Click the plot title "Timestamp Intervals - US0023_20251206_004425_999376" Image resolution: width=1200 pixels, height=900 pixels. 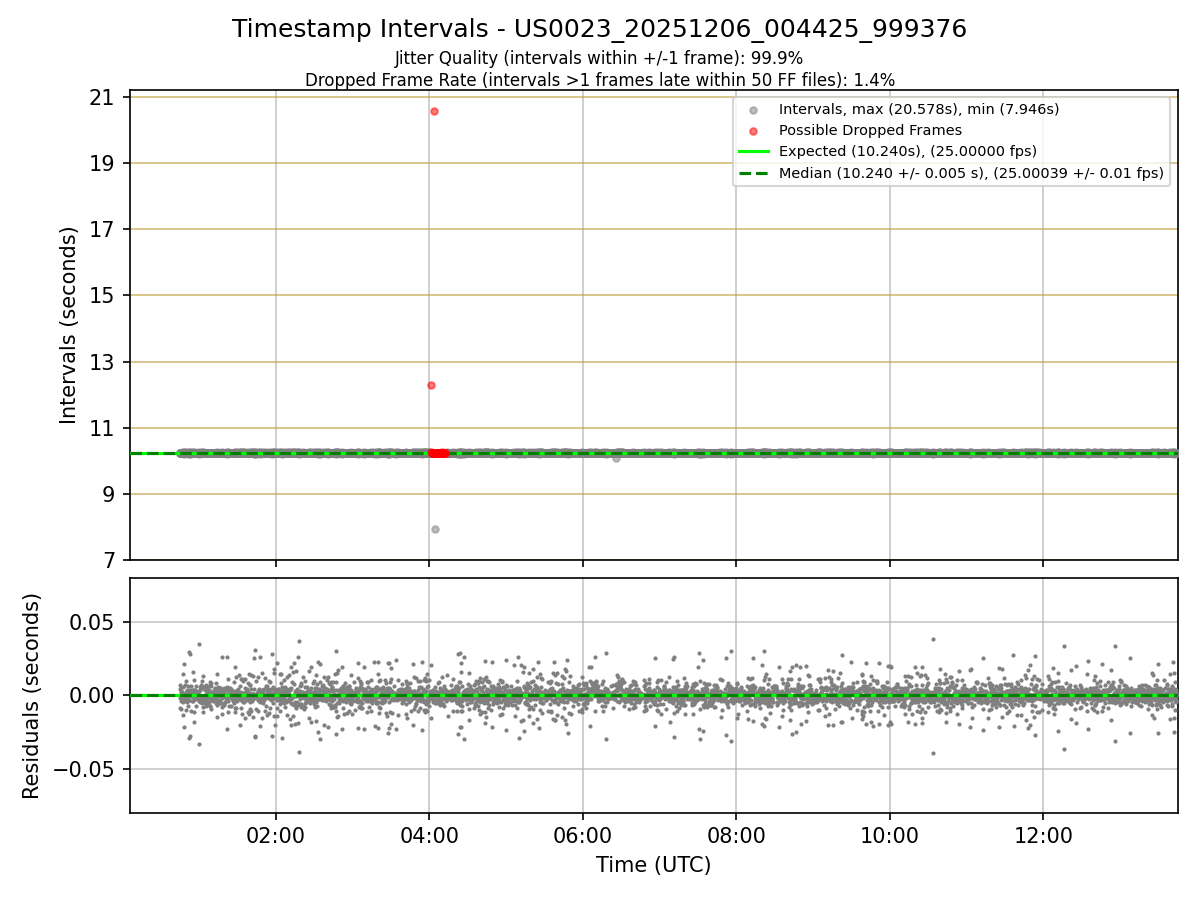tap(599, 29)
